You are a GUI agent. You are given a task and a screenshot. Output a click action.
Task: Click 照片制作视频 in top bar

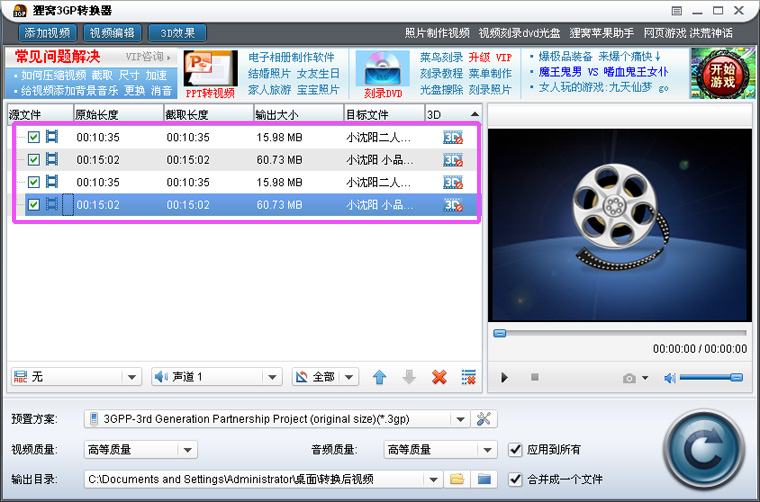[437, 33]
